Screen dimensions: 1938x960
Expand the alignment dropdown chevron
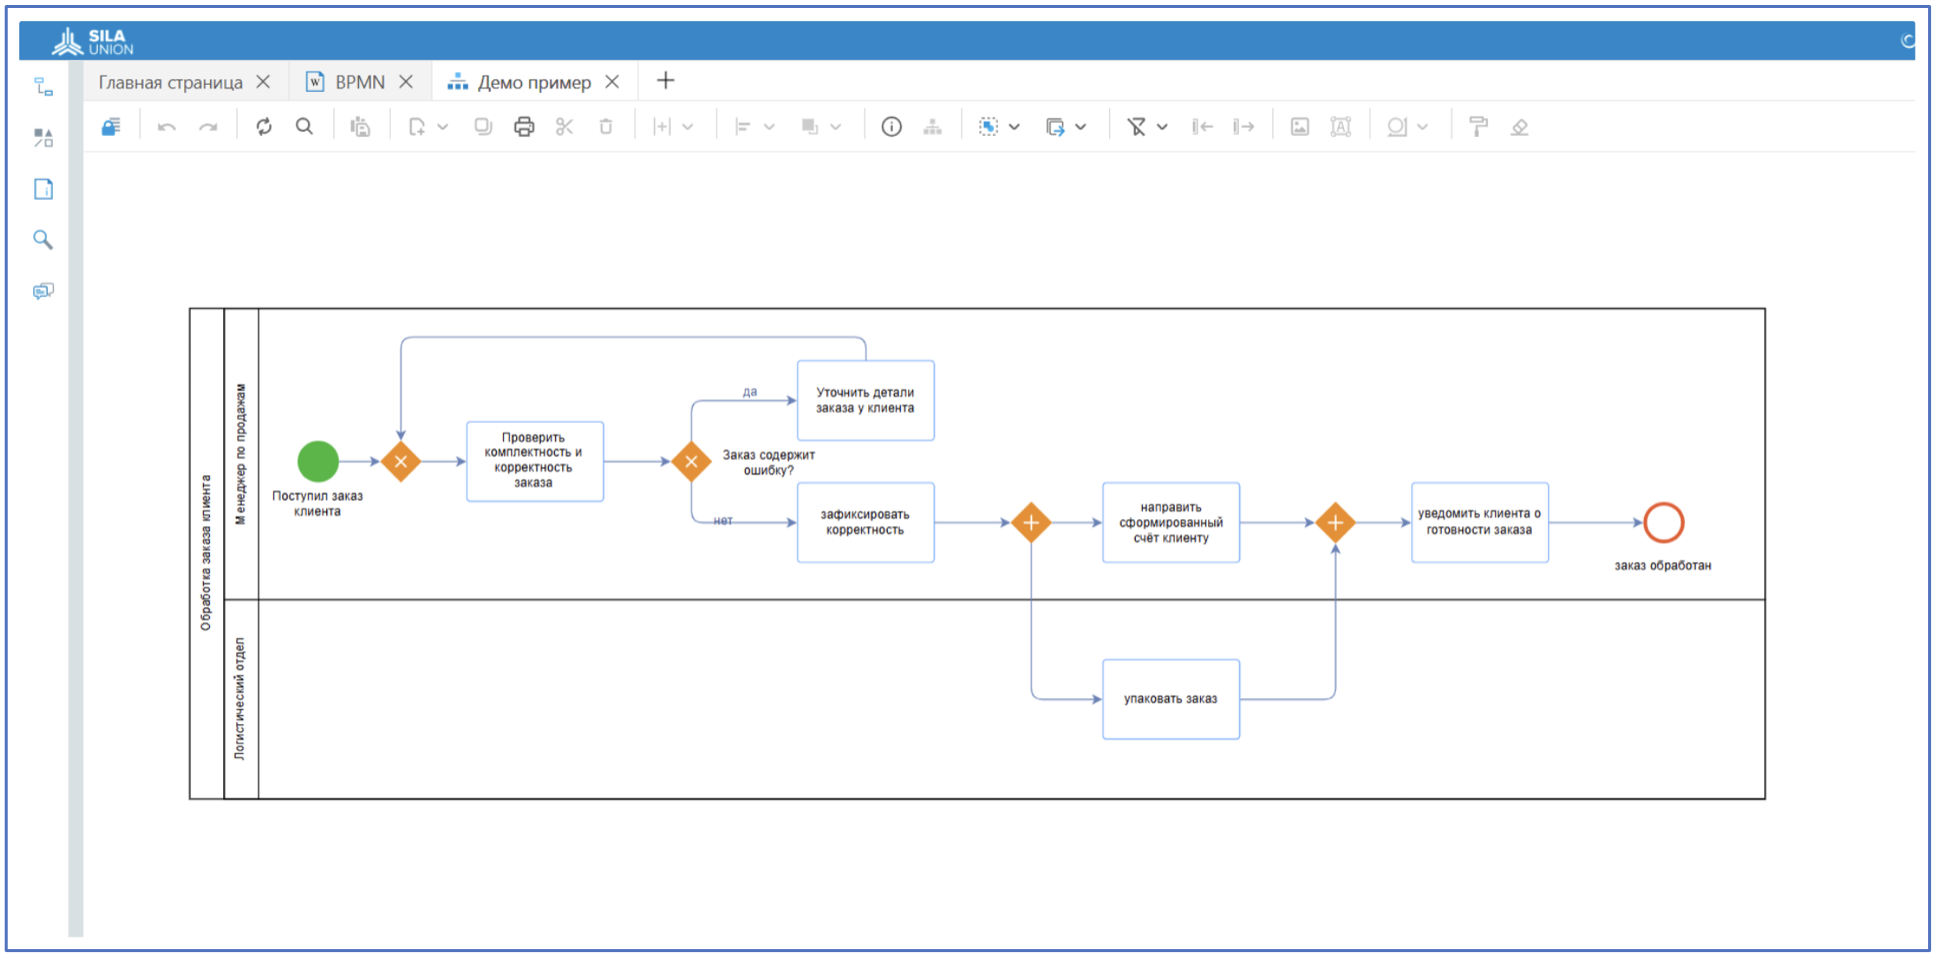769,126
